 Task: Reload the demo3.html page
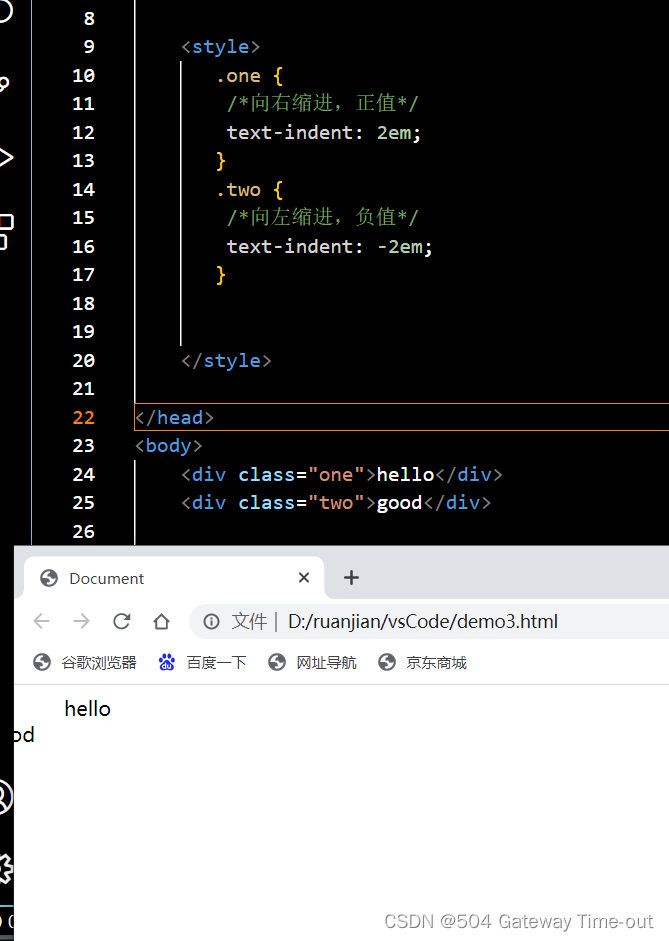tap(122, 621)
